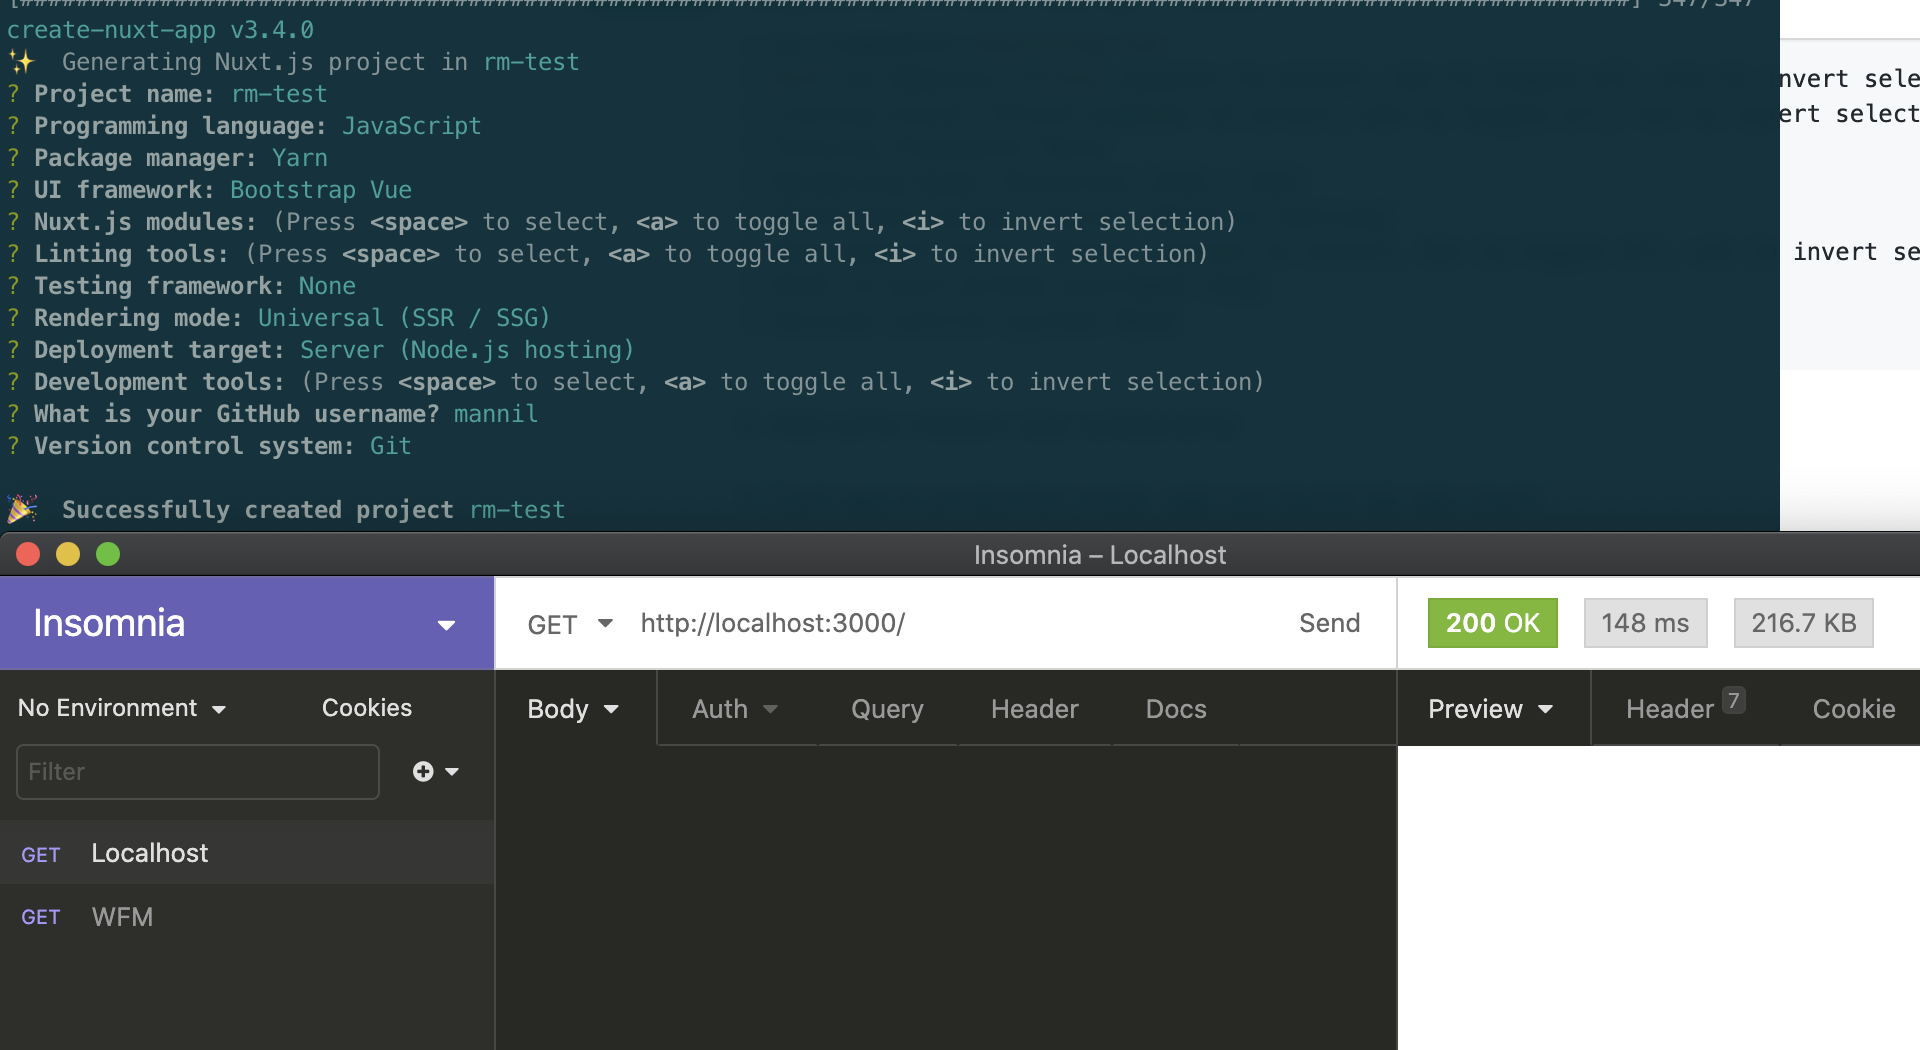Open the Cookies manager
Viewport: 1920px width, 1050px height.
tap(366, 708)
